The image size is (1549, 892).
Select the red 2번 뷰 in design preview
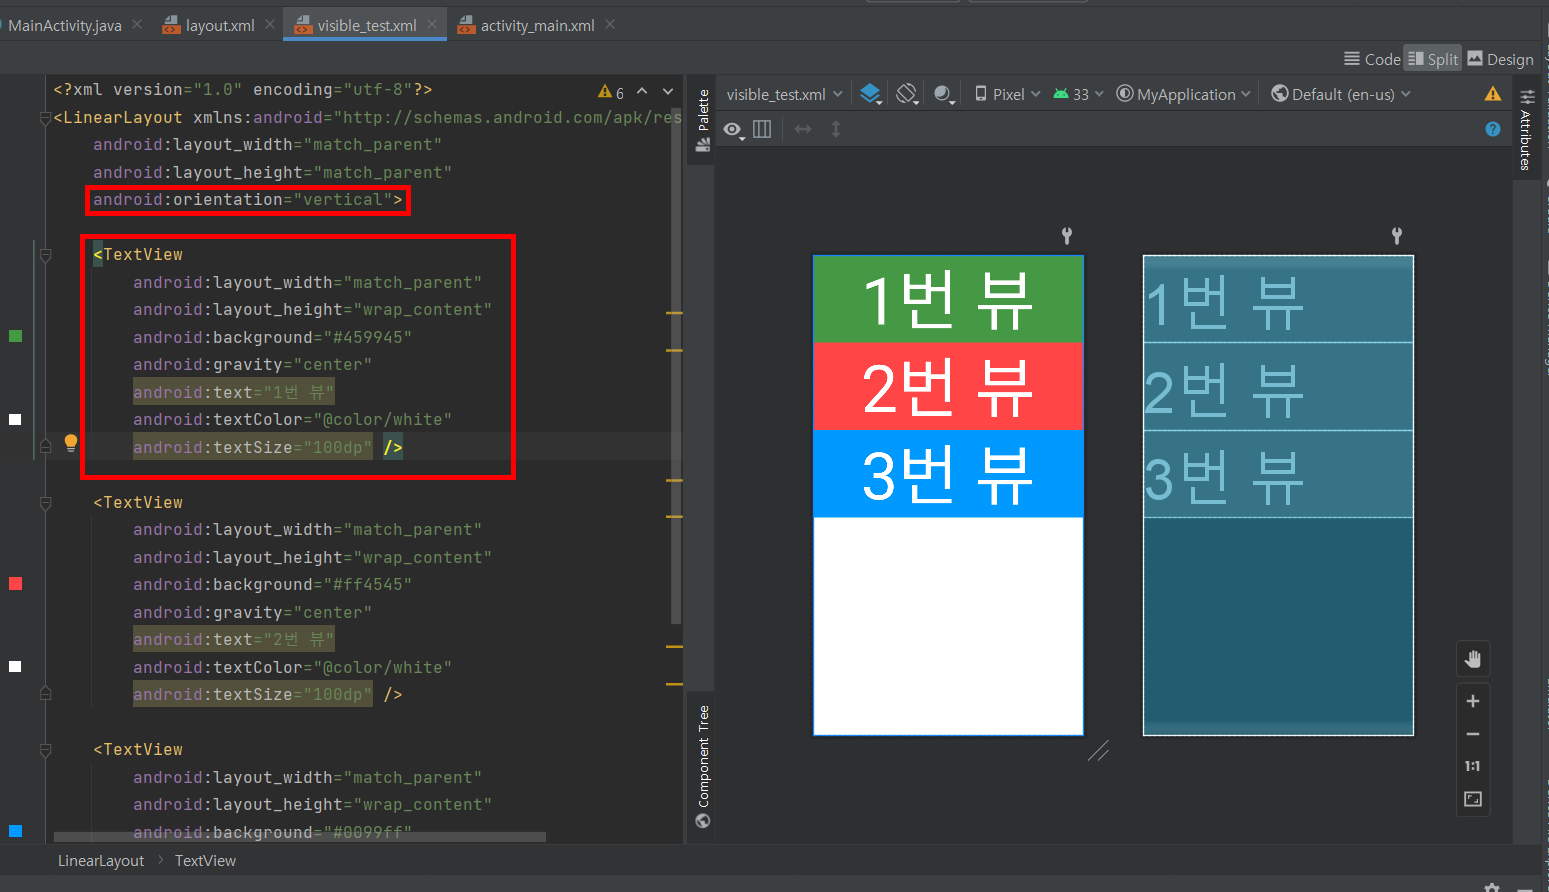948,386
